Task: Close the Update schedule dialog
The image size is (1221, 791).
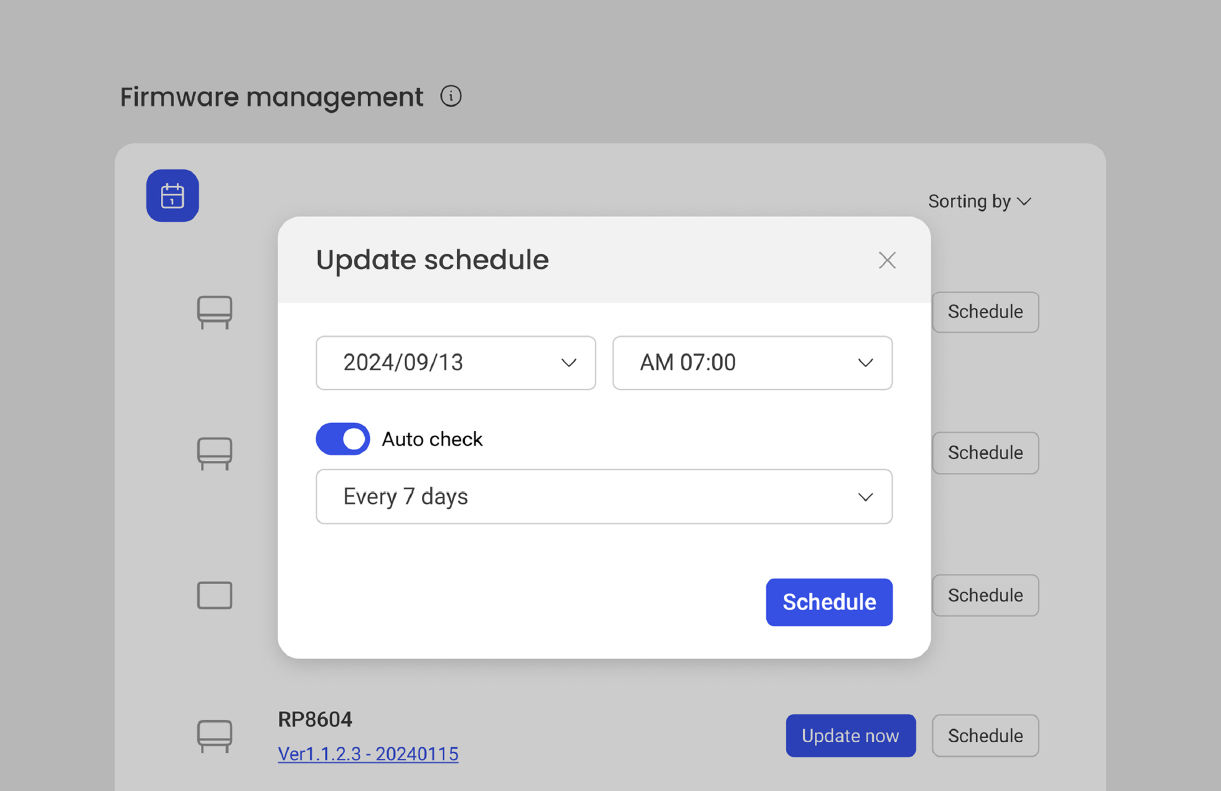Action: tap(887, 260)
